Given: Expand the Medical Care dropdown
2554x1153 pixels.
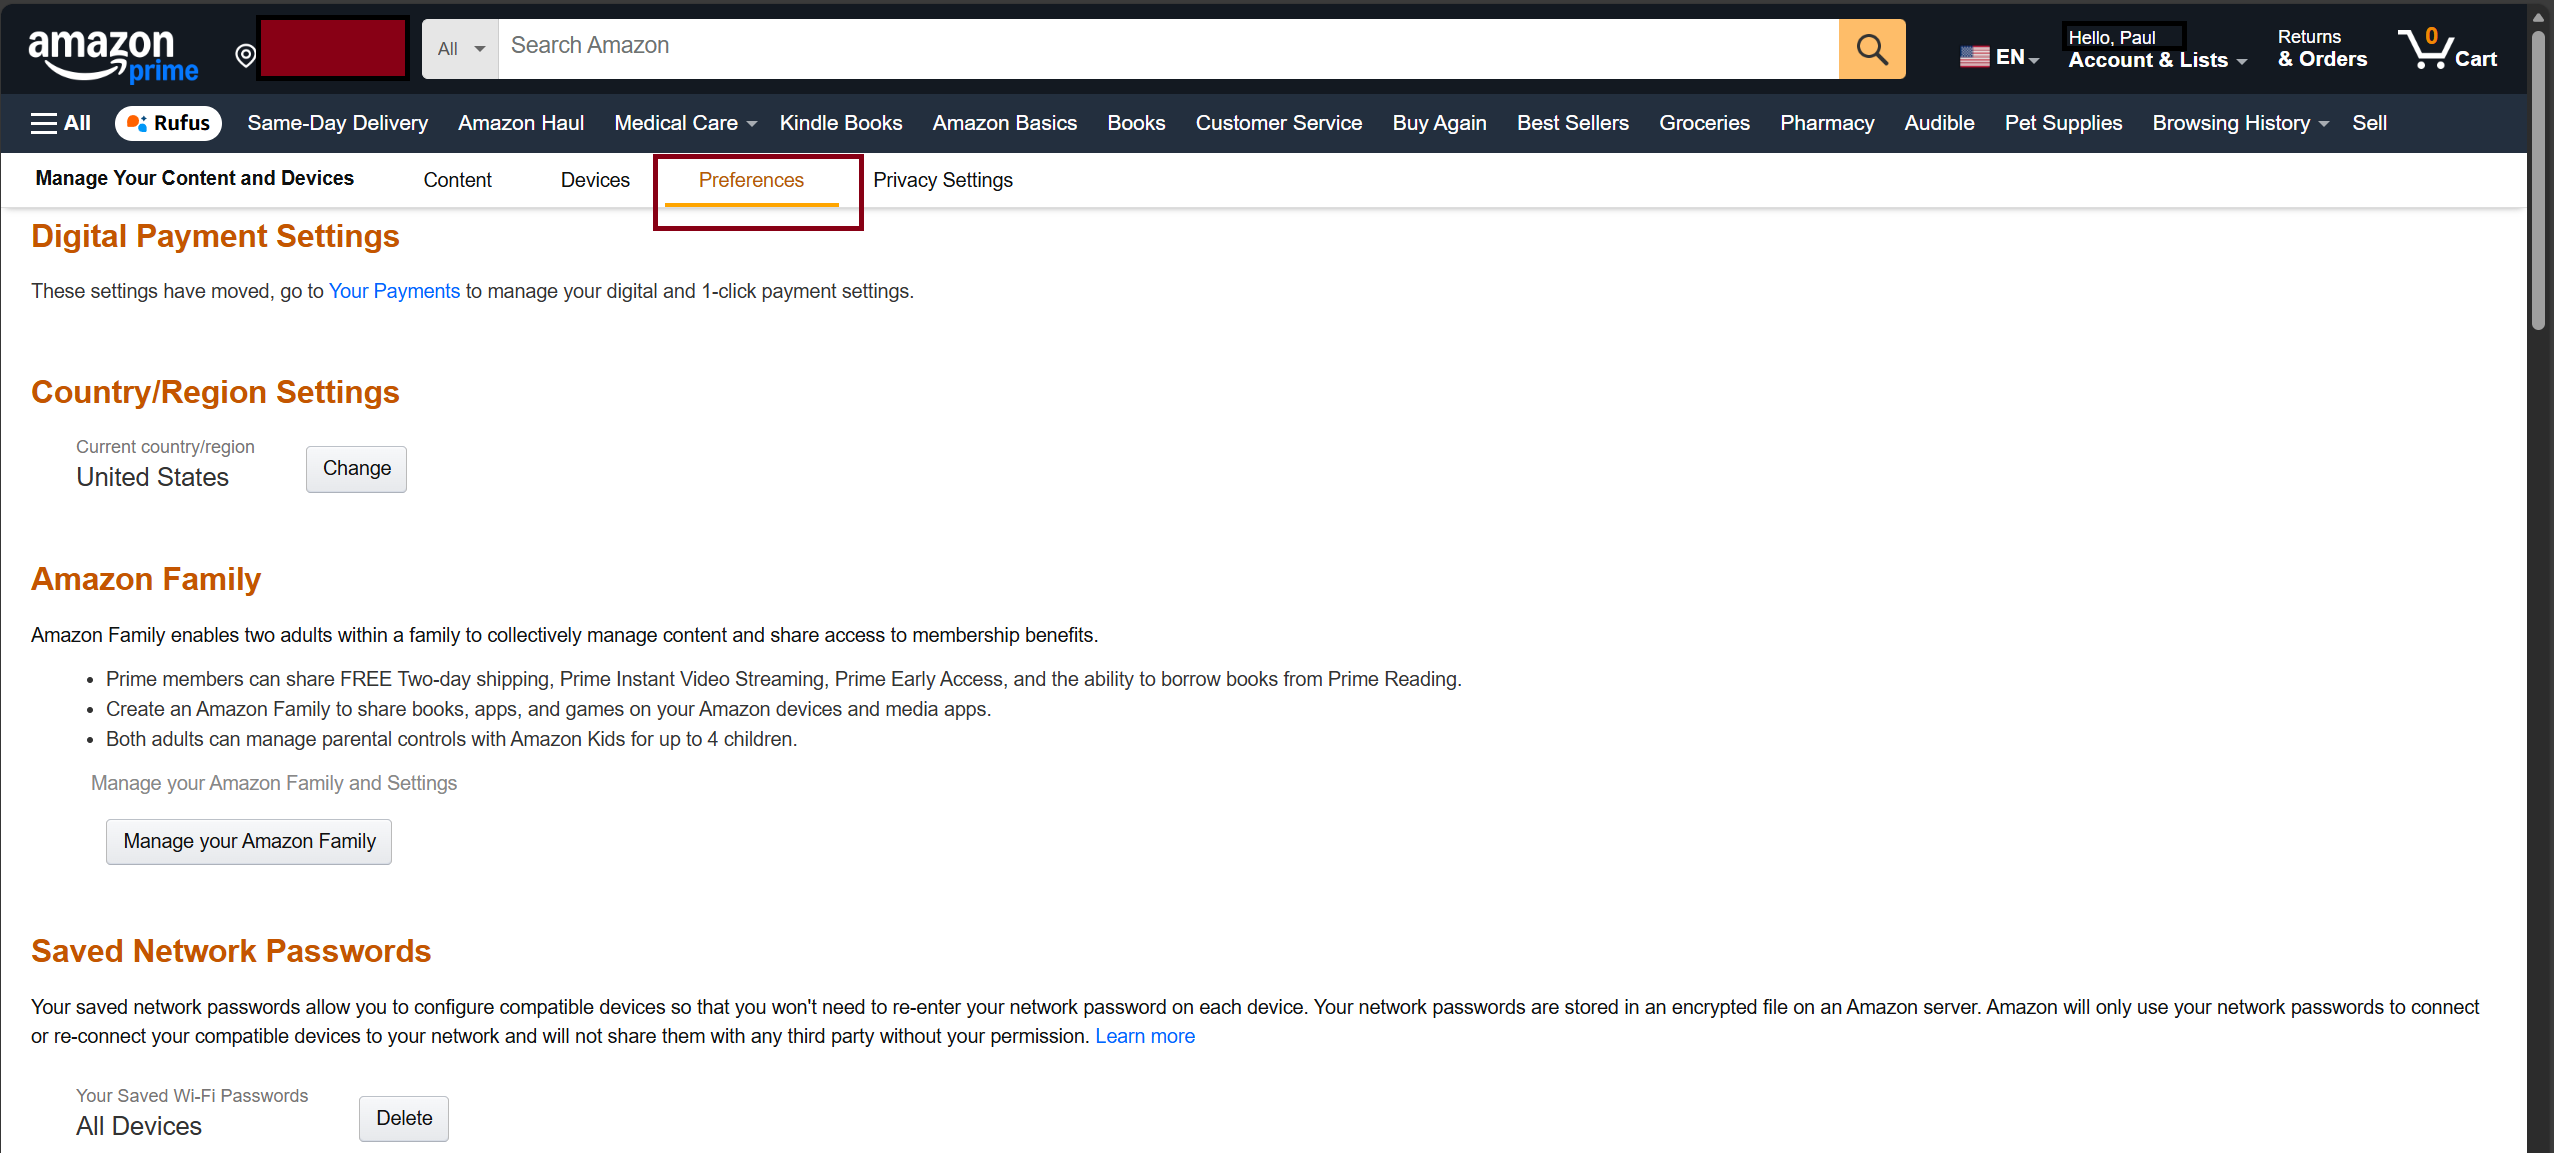Looking at the screenshot, I should pos(684,123).
